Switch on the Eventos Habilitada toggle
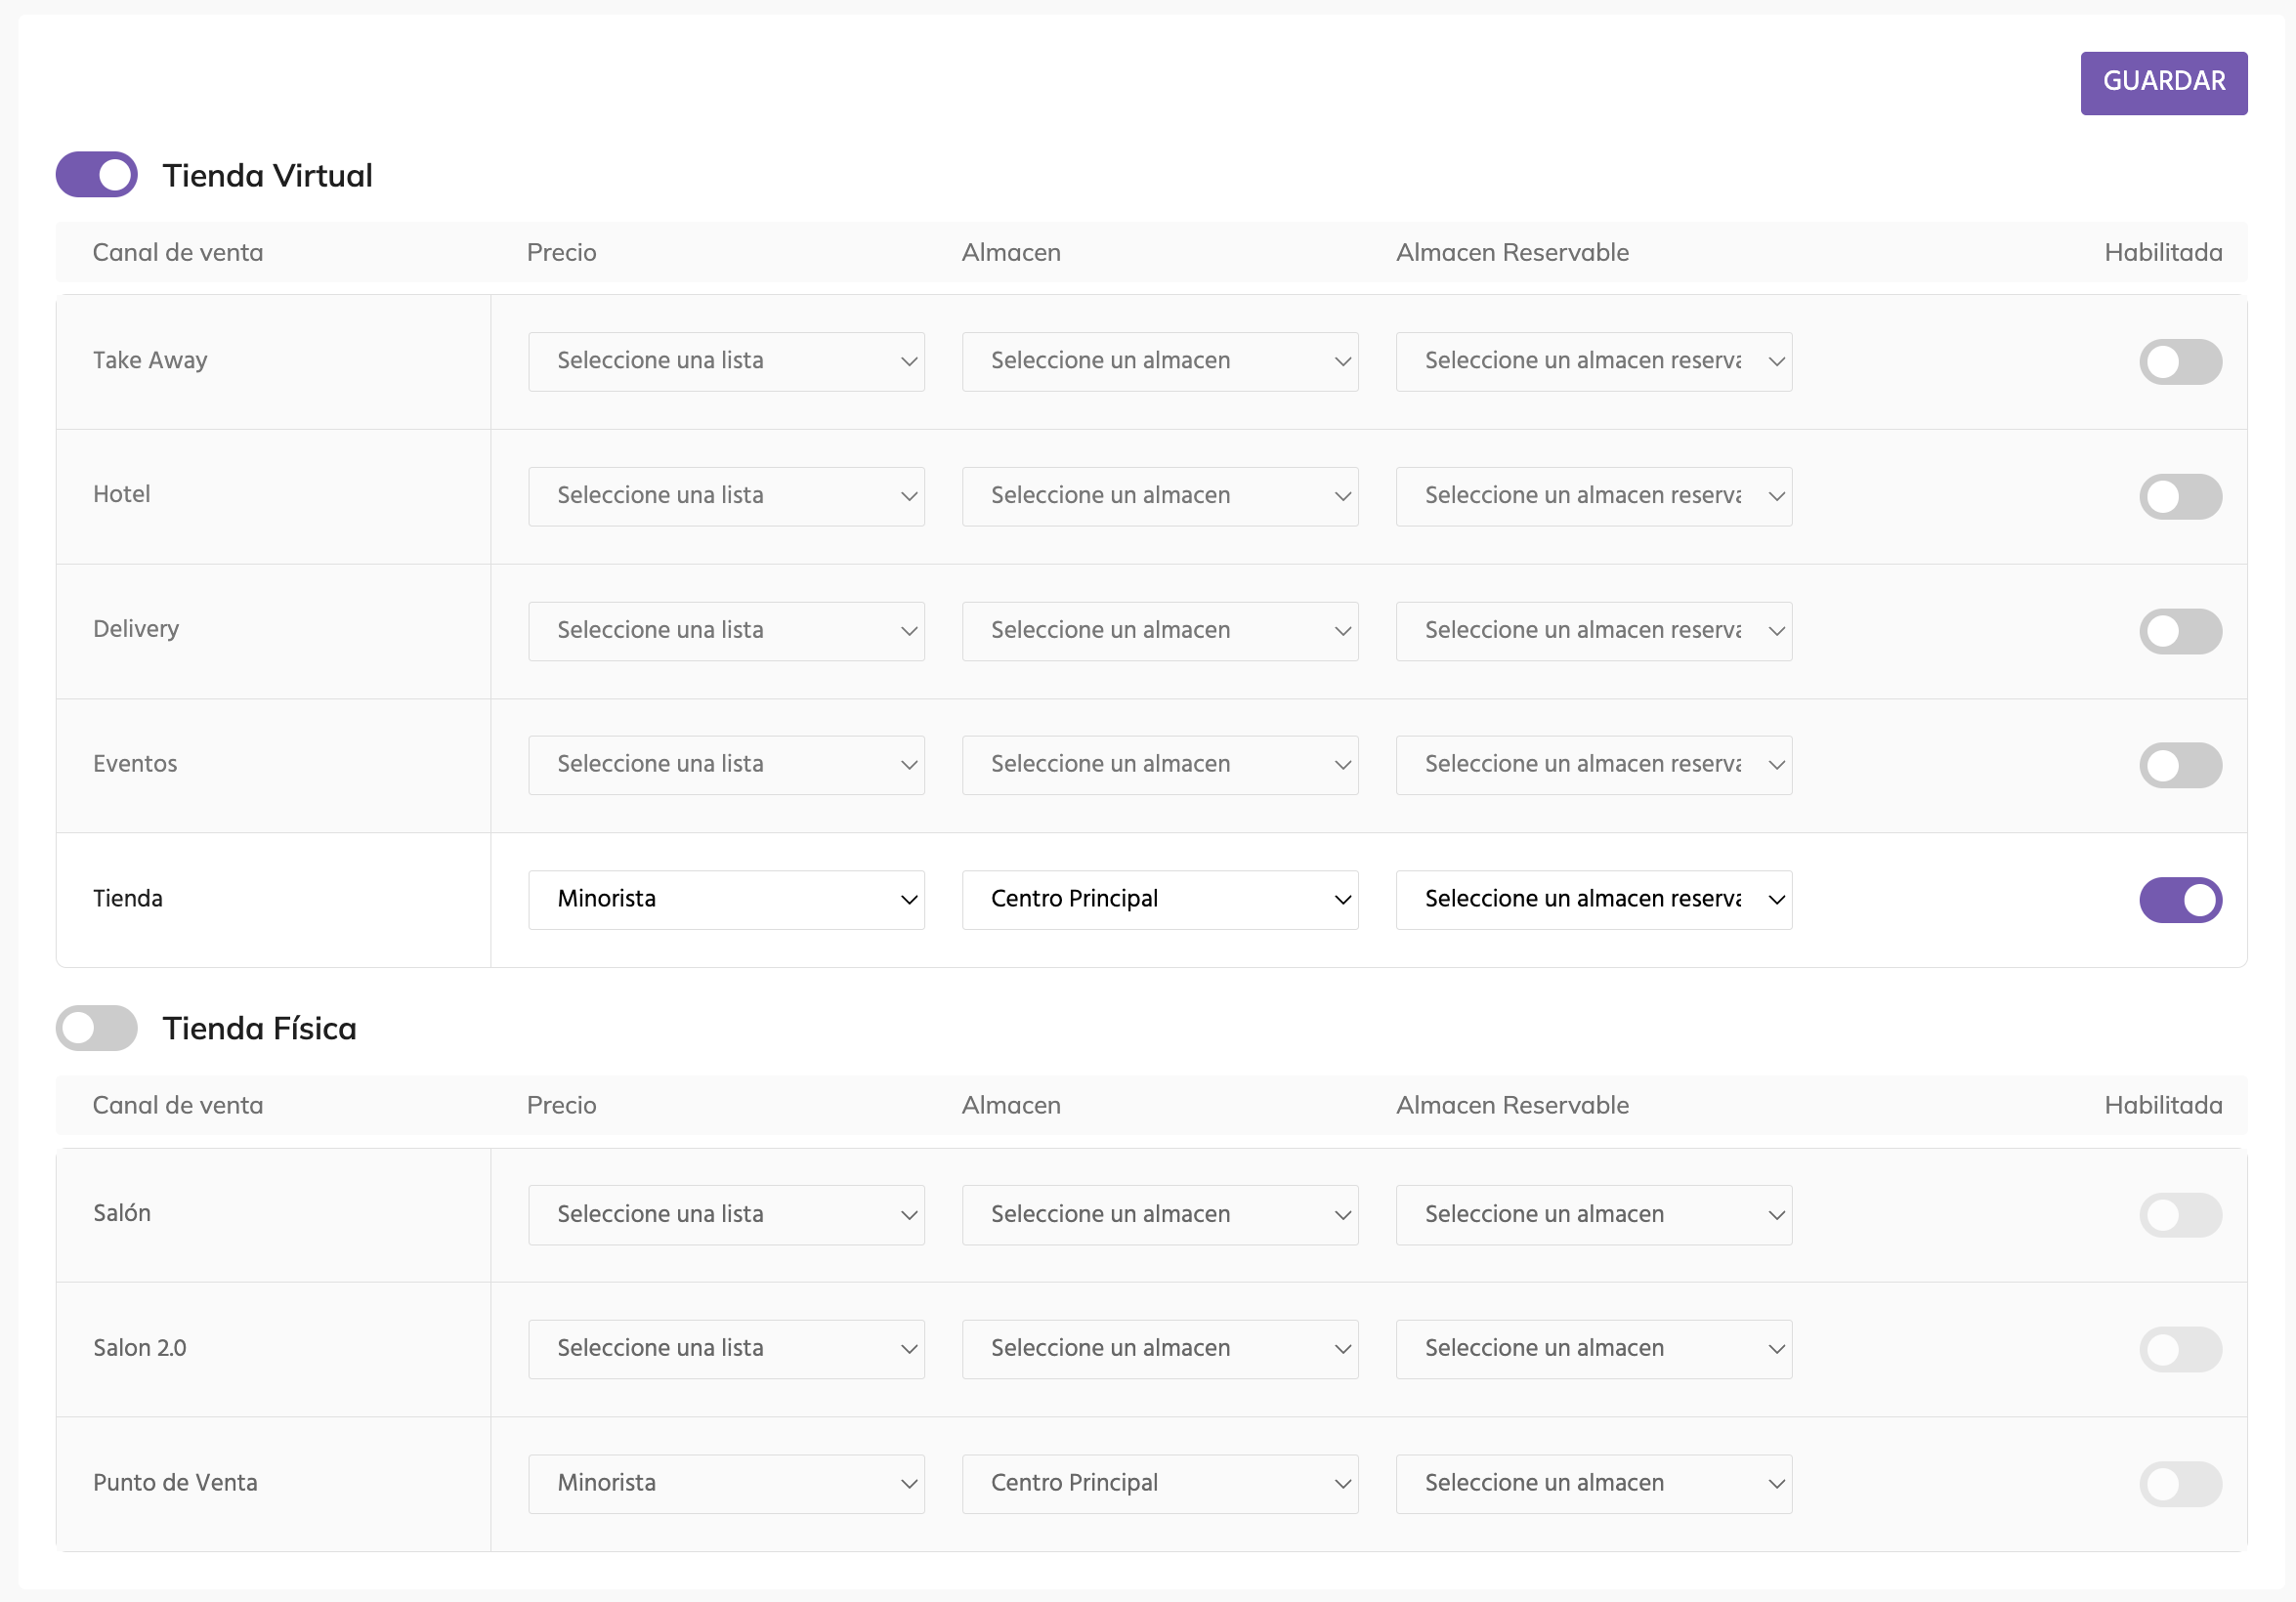This screenshot has width=2296, height=1602. [2180, 765]
